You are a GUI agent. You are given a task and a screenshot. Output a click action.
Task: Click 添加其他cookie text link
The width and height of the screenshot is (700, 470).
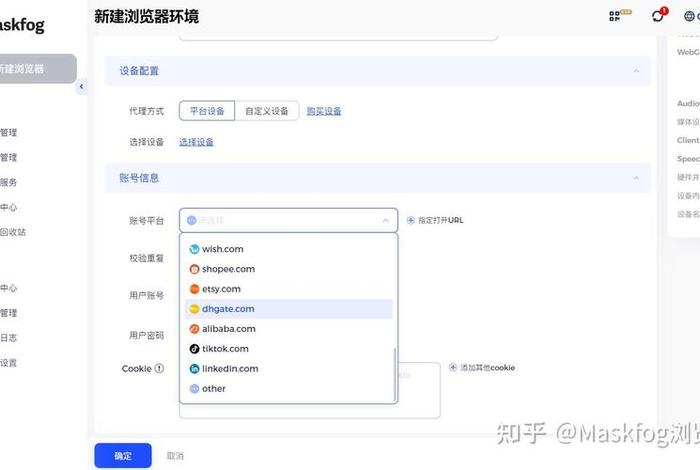click(488, 368)
